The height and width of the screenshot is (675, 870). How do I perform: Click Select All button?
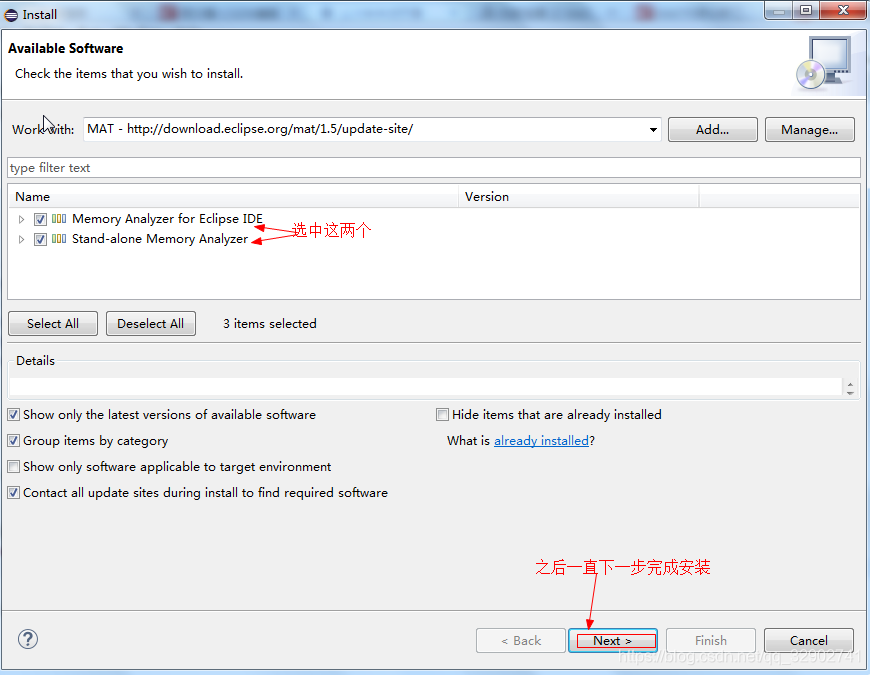(53, 323)
